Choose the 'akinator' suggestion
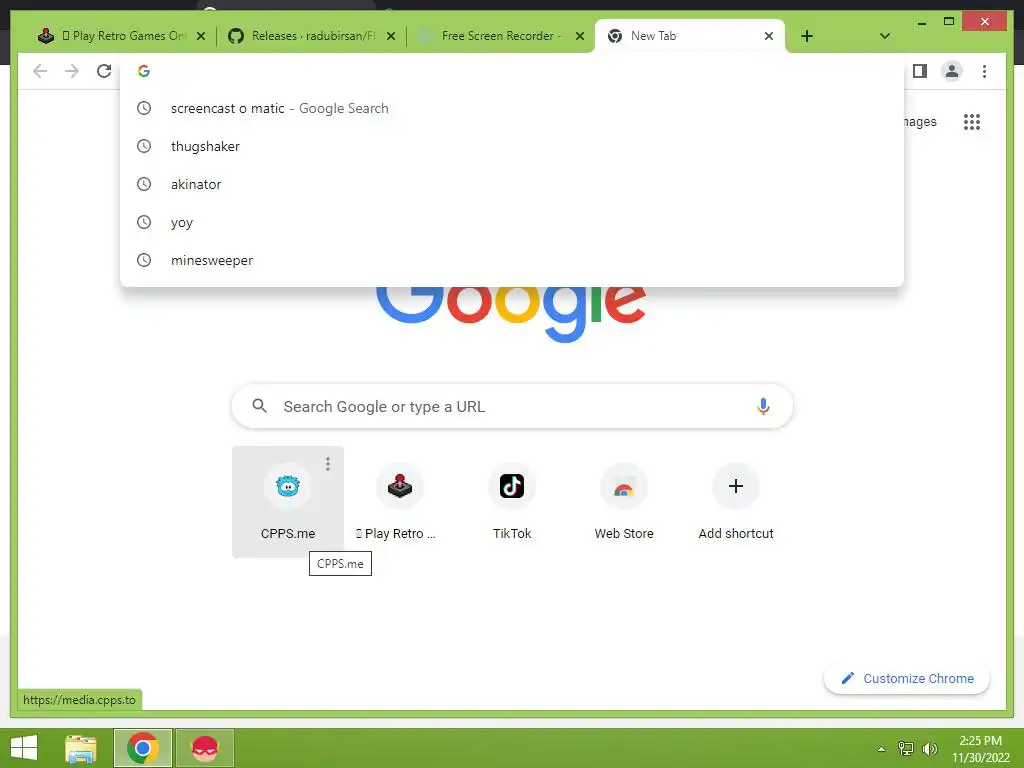1024x768 pixels. [512, 184]
